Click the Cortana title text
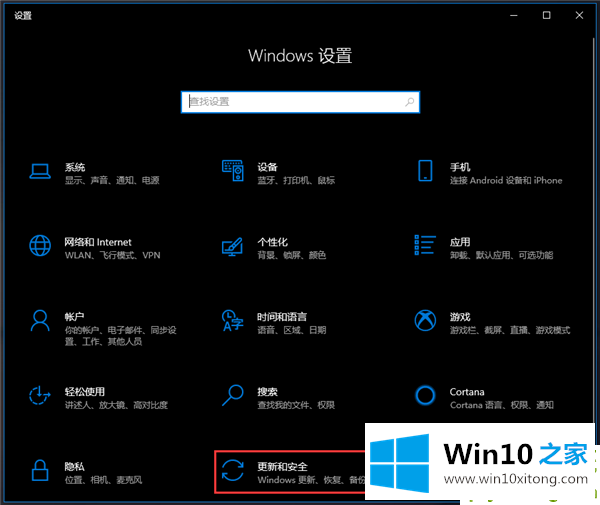The height and width of the screenshot is (505, 600). pos(467,392)
